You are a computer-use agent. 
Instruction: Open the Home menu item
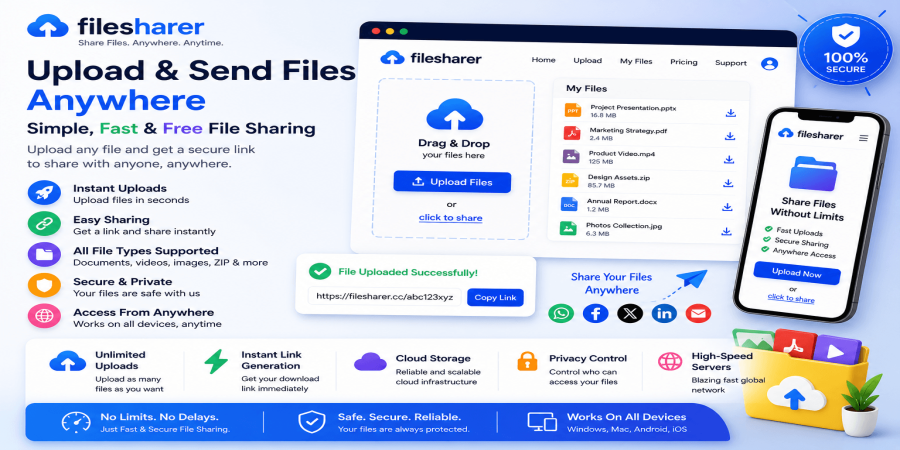pos(543,60)
